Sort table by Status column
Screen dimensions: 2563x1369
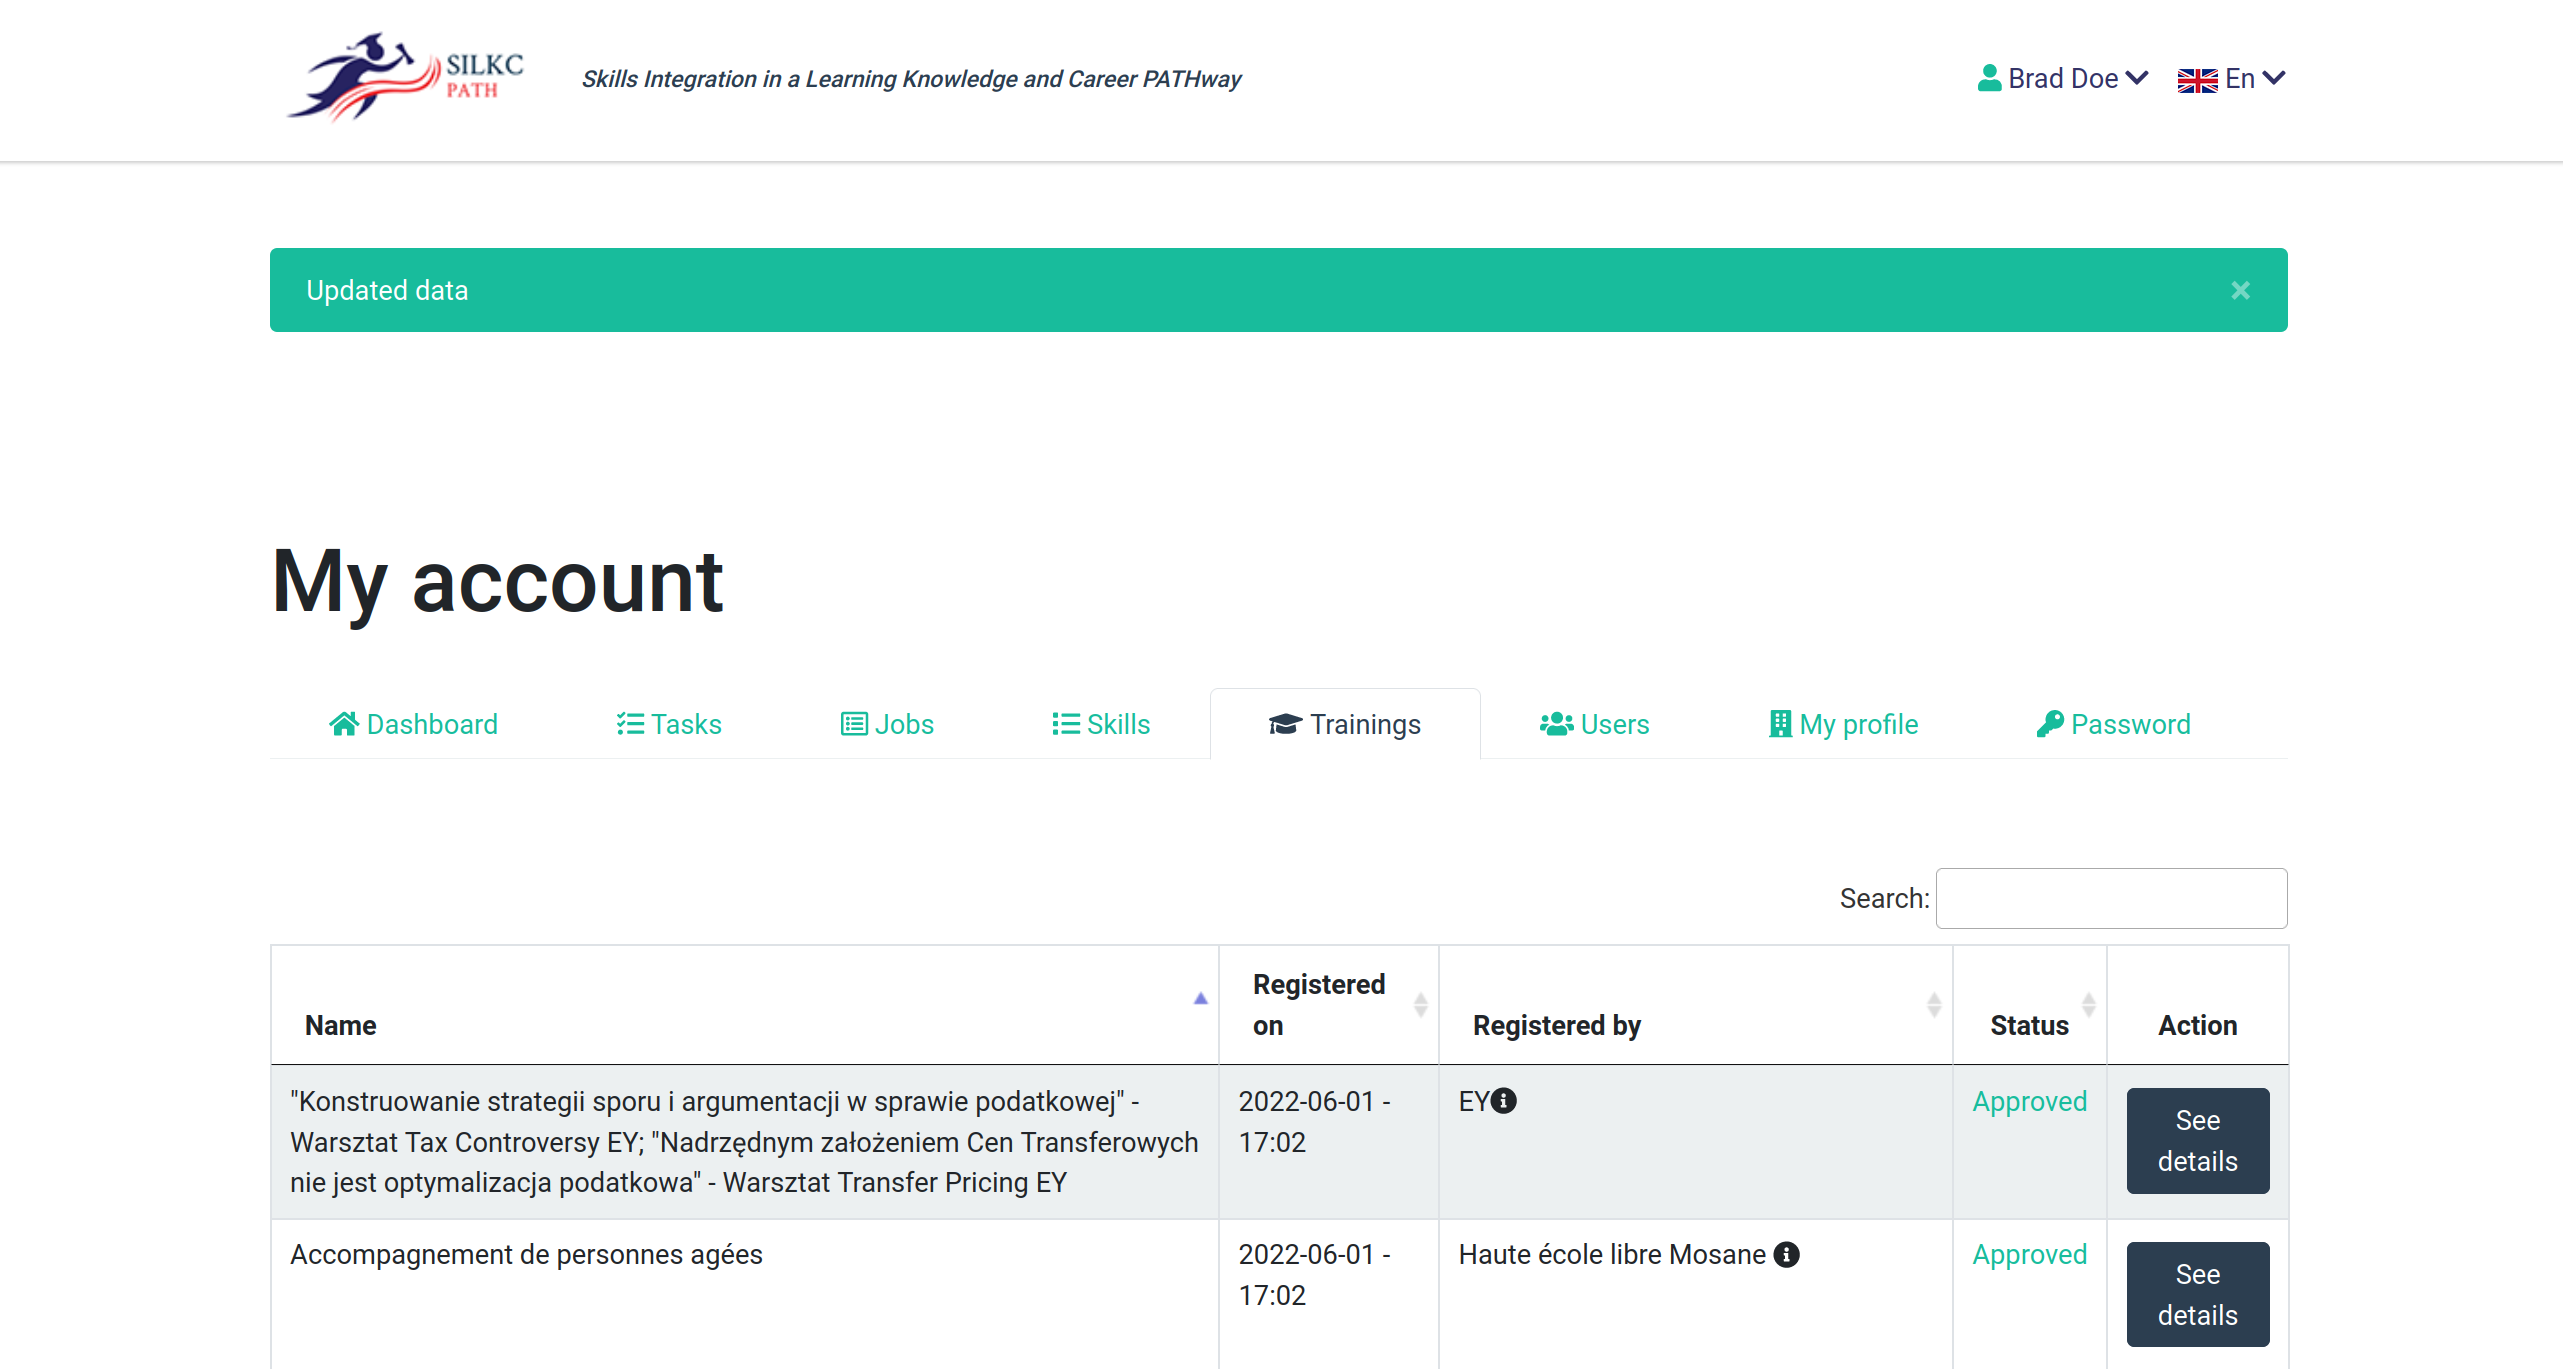click(2029, 1024)
